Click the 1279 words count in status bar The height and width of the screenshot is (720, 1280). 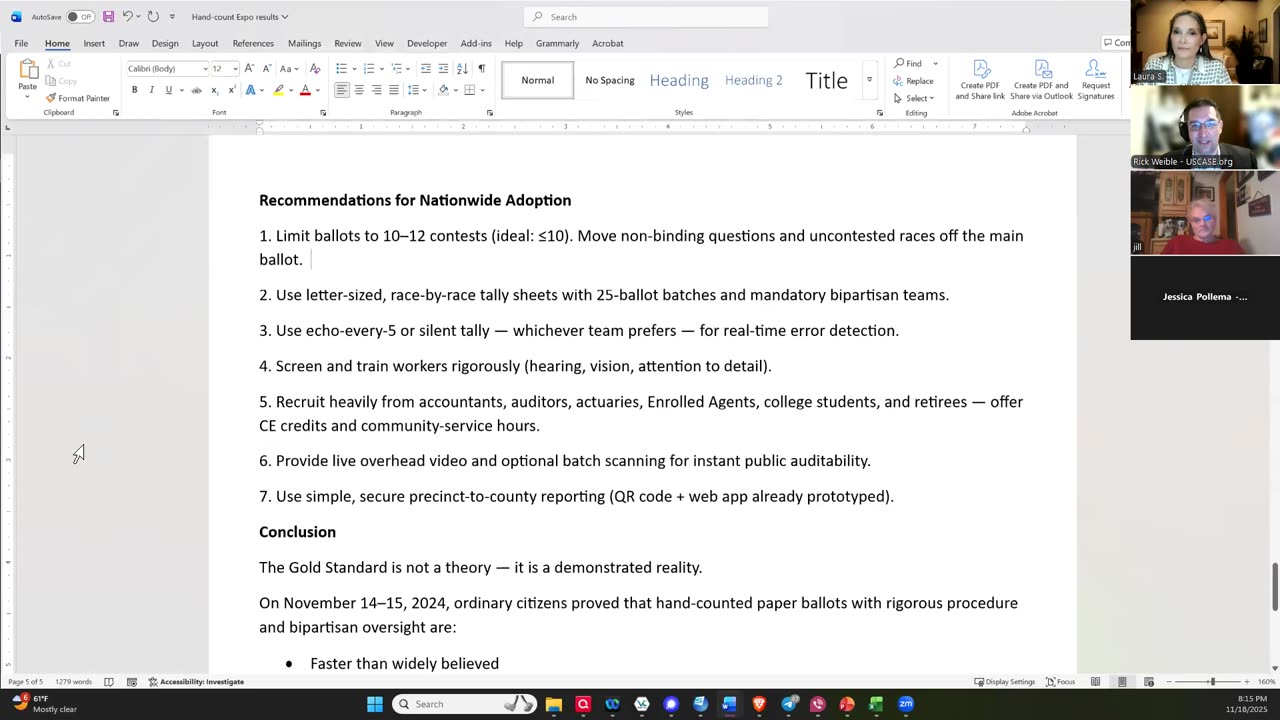point(73,682)
